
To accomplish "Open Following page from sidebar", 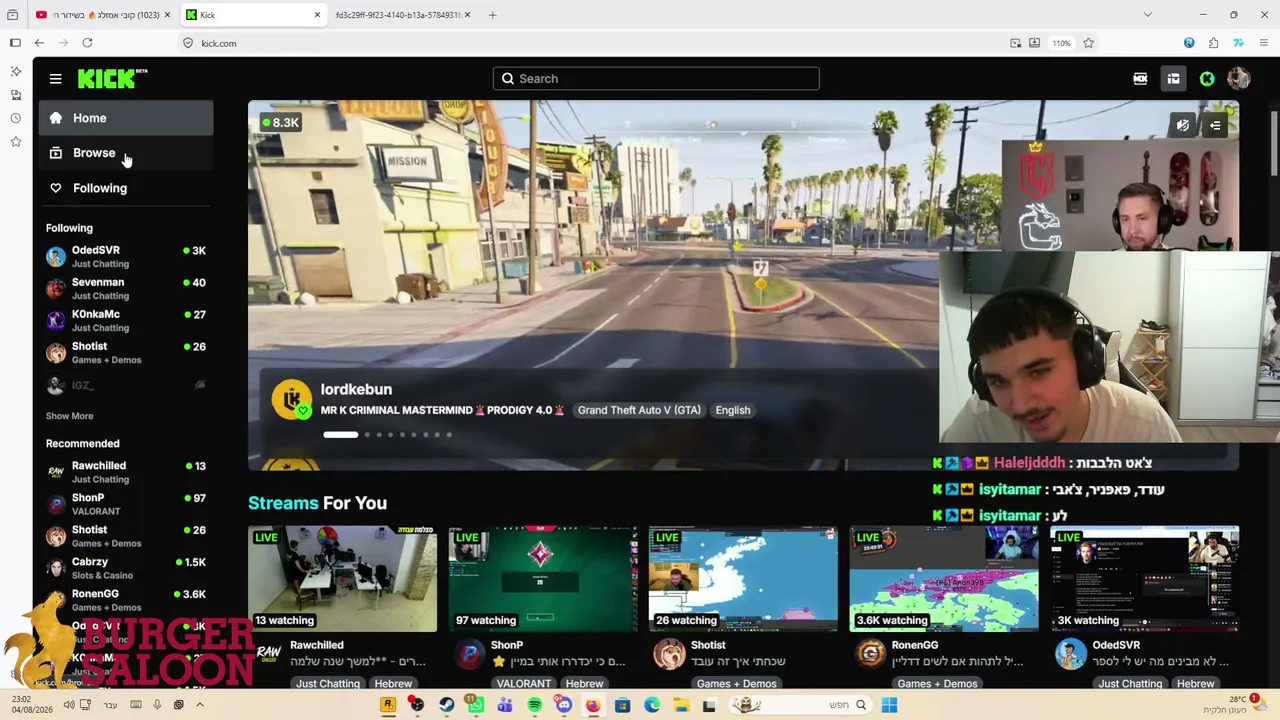I will (126, 188).
